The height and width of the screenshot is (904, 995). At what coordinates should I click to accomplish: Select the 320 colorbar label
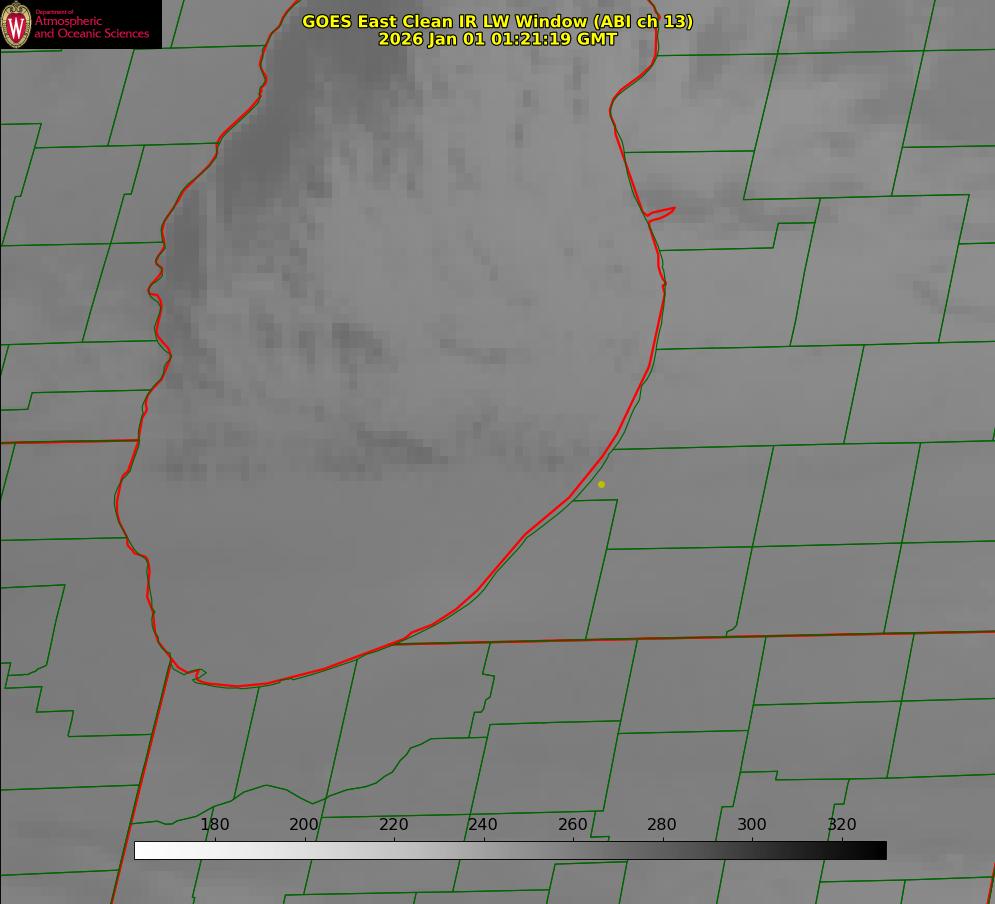(842, 824)
